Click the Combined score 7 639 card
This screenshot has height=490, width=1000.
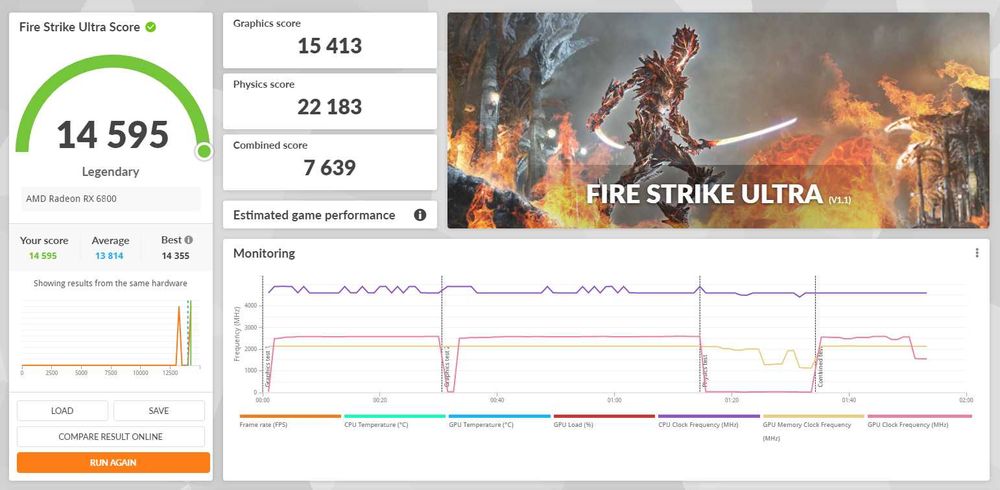click(x=330, y=162)
